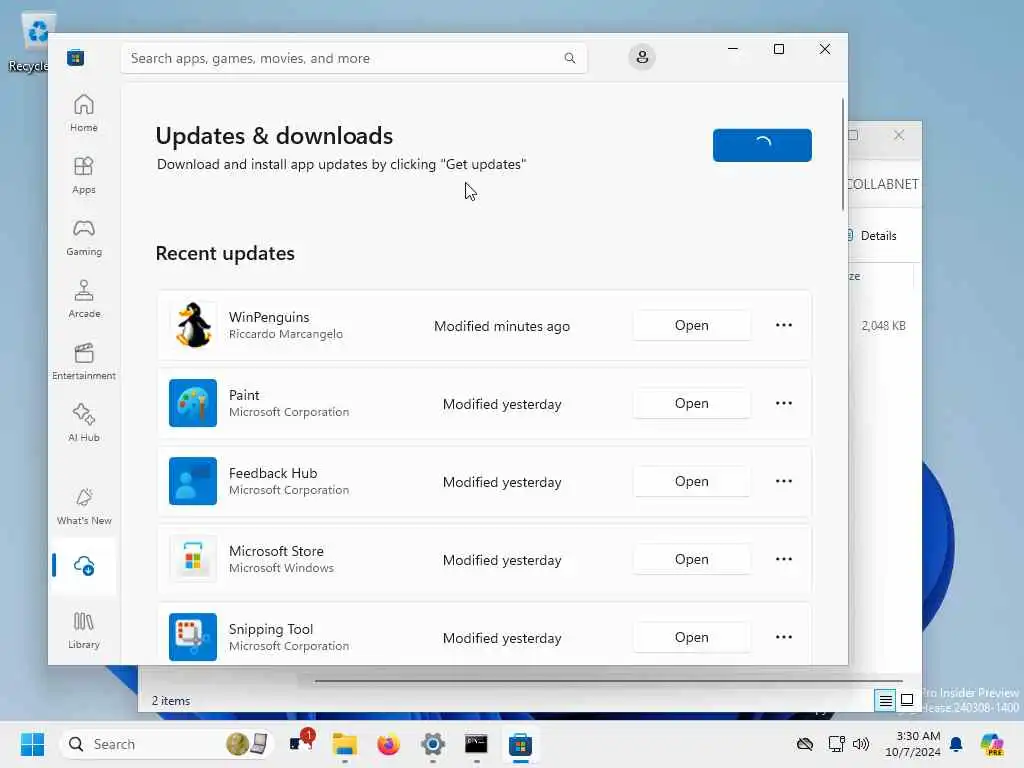Open more options for Paint
The height and width of the screenshot is (768, 1024).
click(784, 403)
